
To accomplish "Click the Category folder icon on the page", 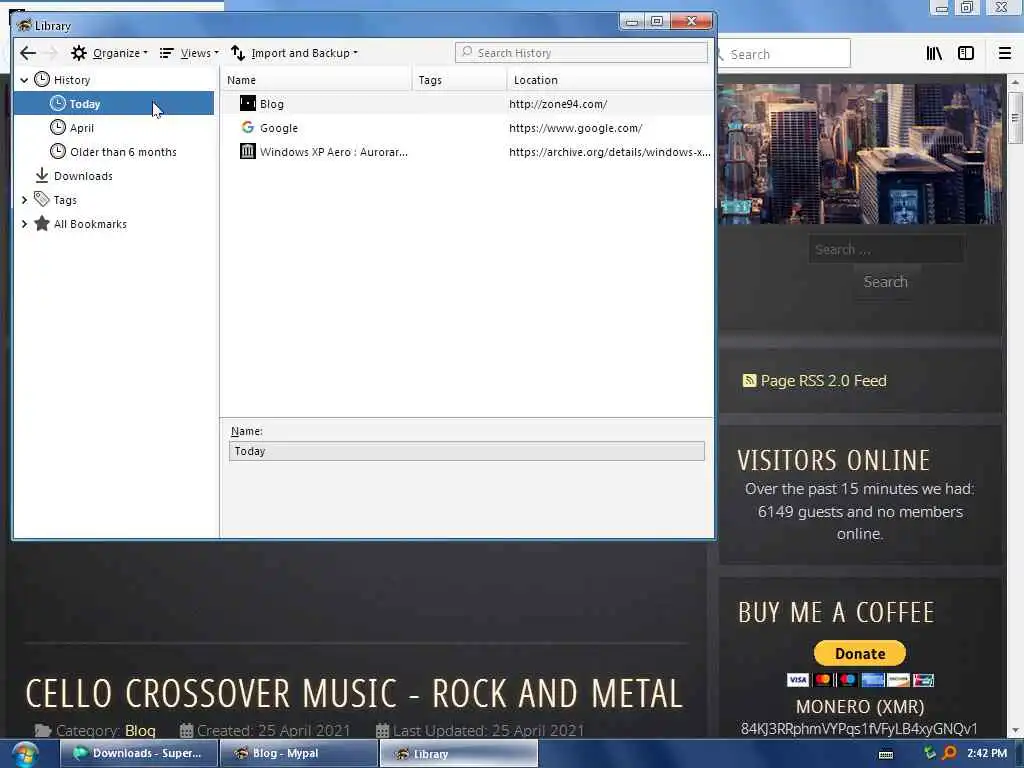I will click(x=43, y=730).
